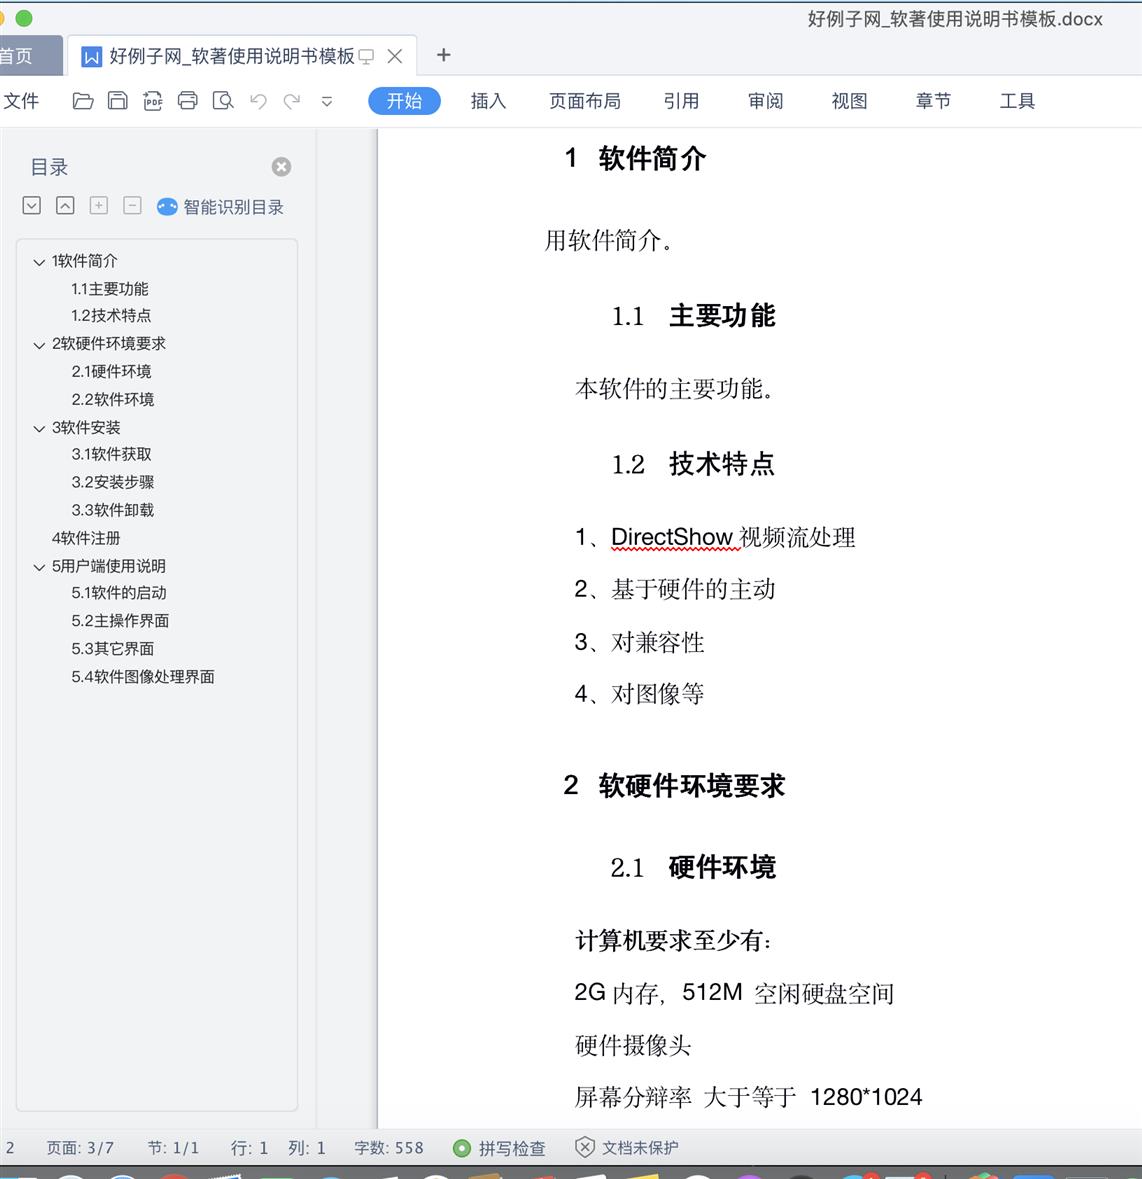Collapse the 3软件安装 outline section
This screenshot has height=1179, width=1142.
click(x=39, y=429)
